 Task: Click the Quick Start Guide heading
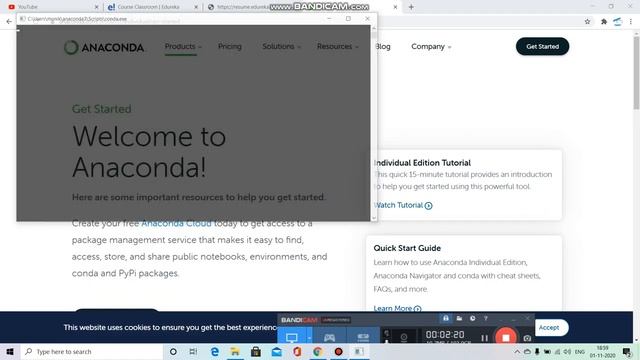407,248
